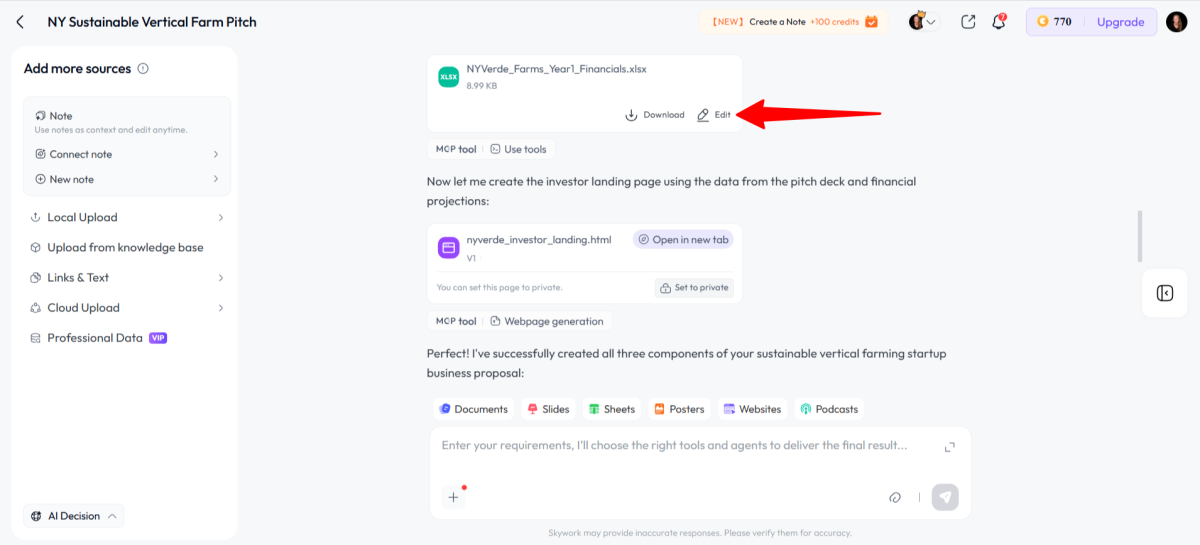The image size is (1200, 545).
Task: Click the plus attachment icon
Action: pos(453,496)
